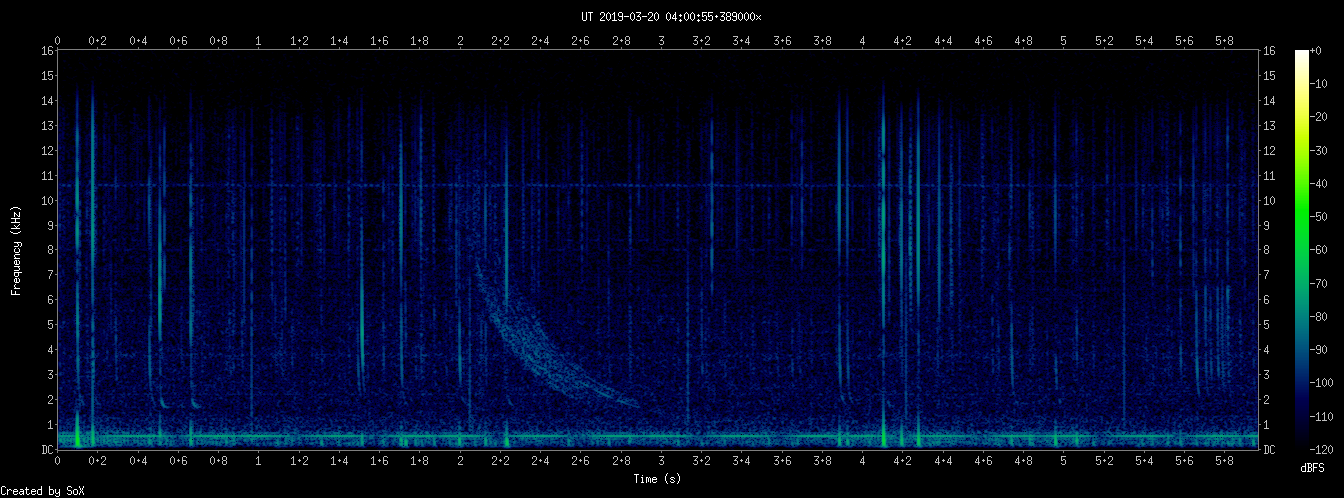The width and height of the screenshot is (1344, 498).
Task: Select the -40 dBFS scale label
Action: pyautogui.click(x=1322, y=183)
